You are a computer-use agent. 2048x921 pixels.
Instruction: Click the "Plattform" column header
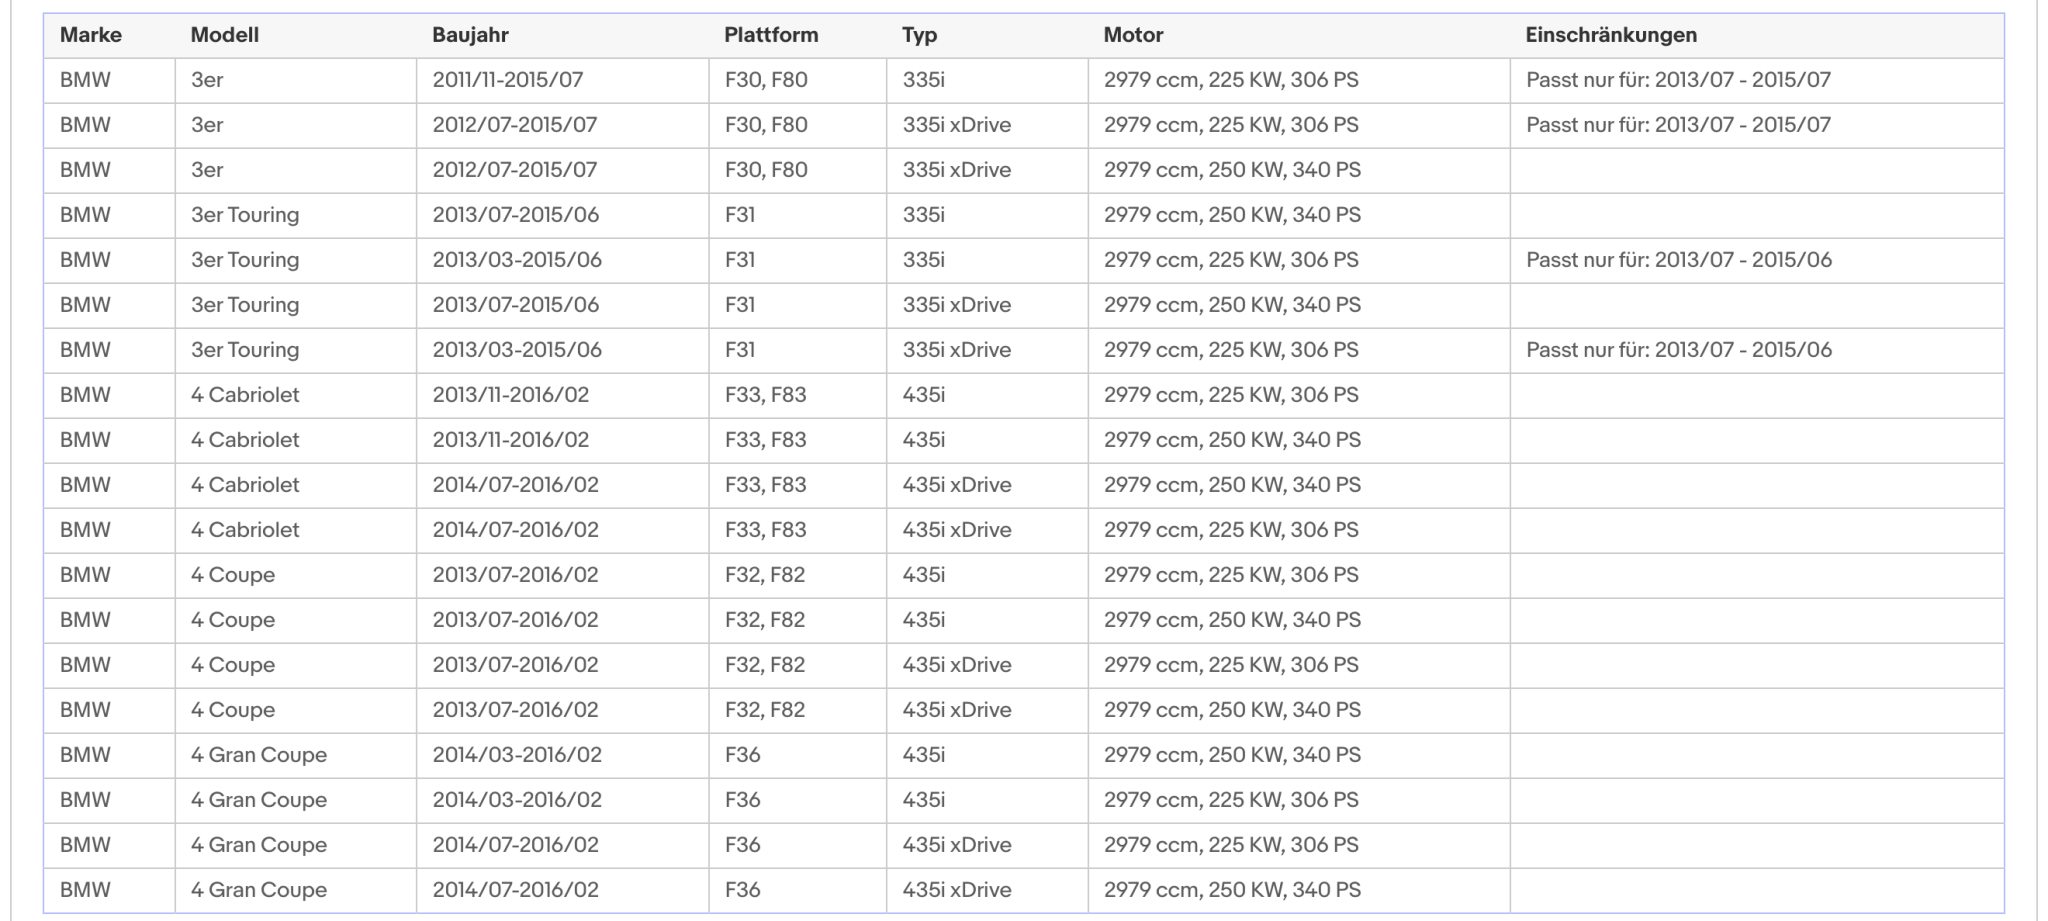[771, 35]
